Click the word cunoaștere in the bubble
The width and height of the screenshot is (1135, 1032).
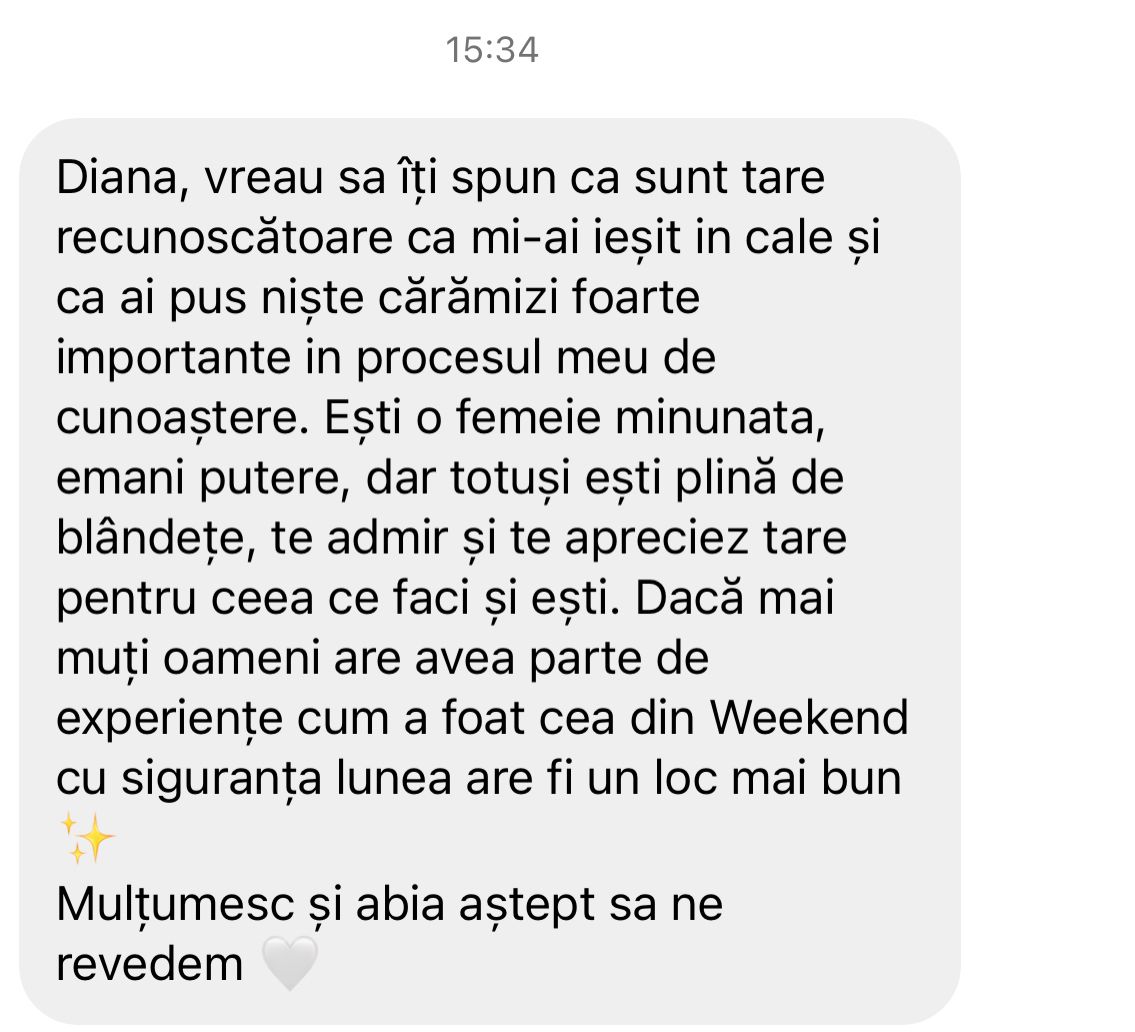pyautogui.click(x=177, y=418)
